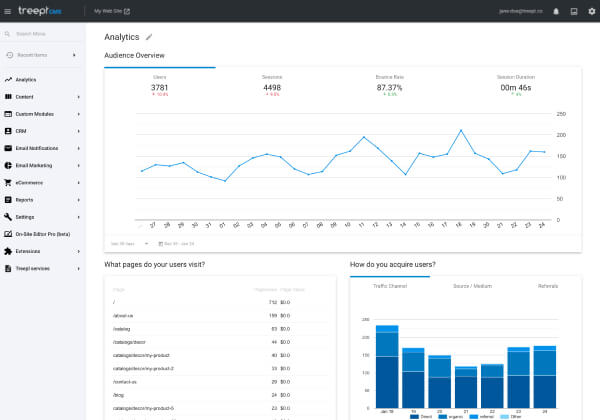Click the /contact-us page row

[x=220, y=382]
